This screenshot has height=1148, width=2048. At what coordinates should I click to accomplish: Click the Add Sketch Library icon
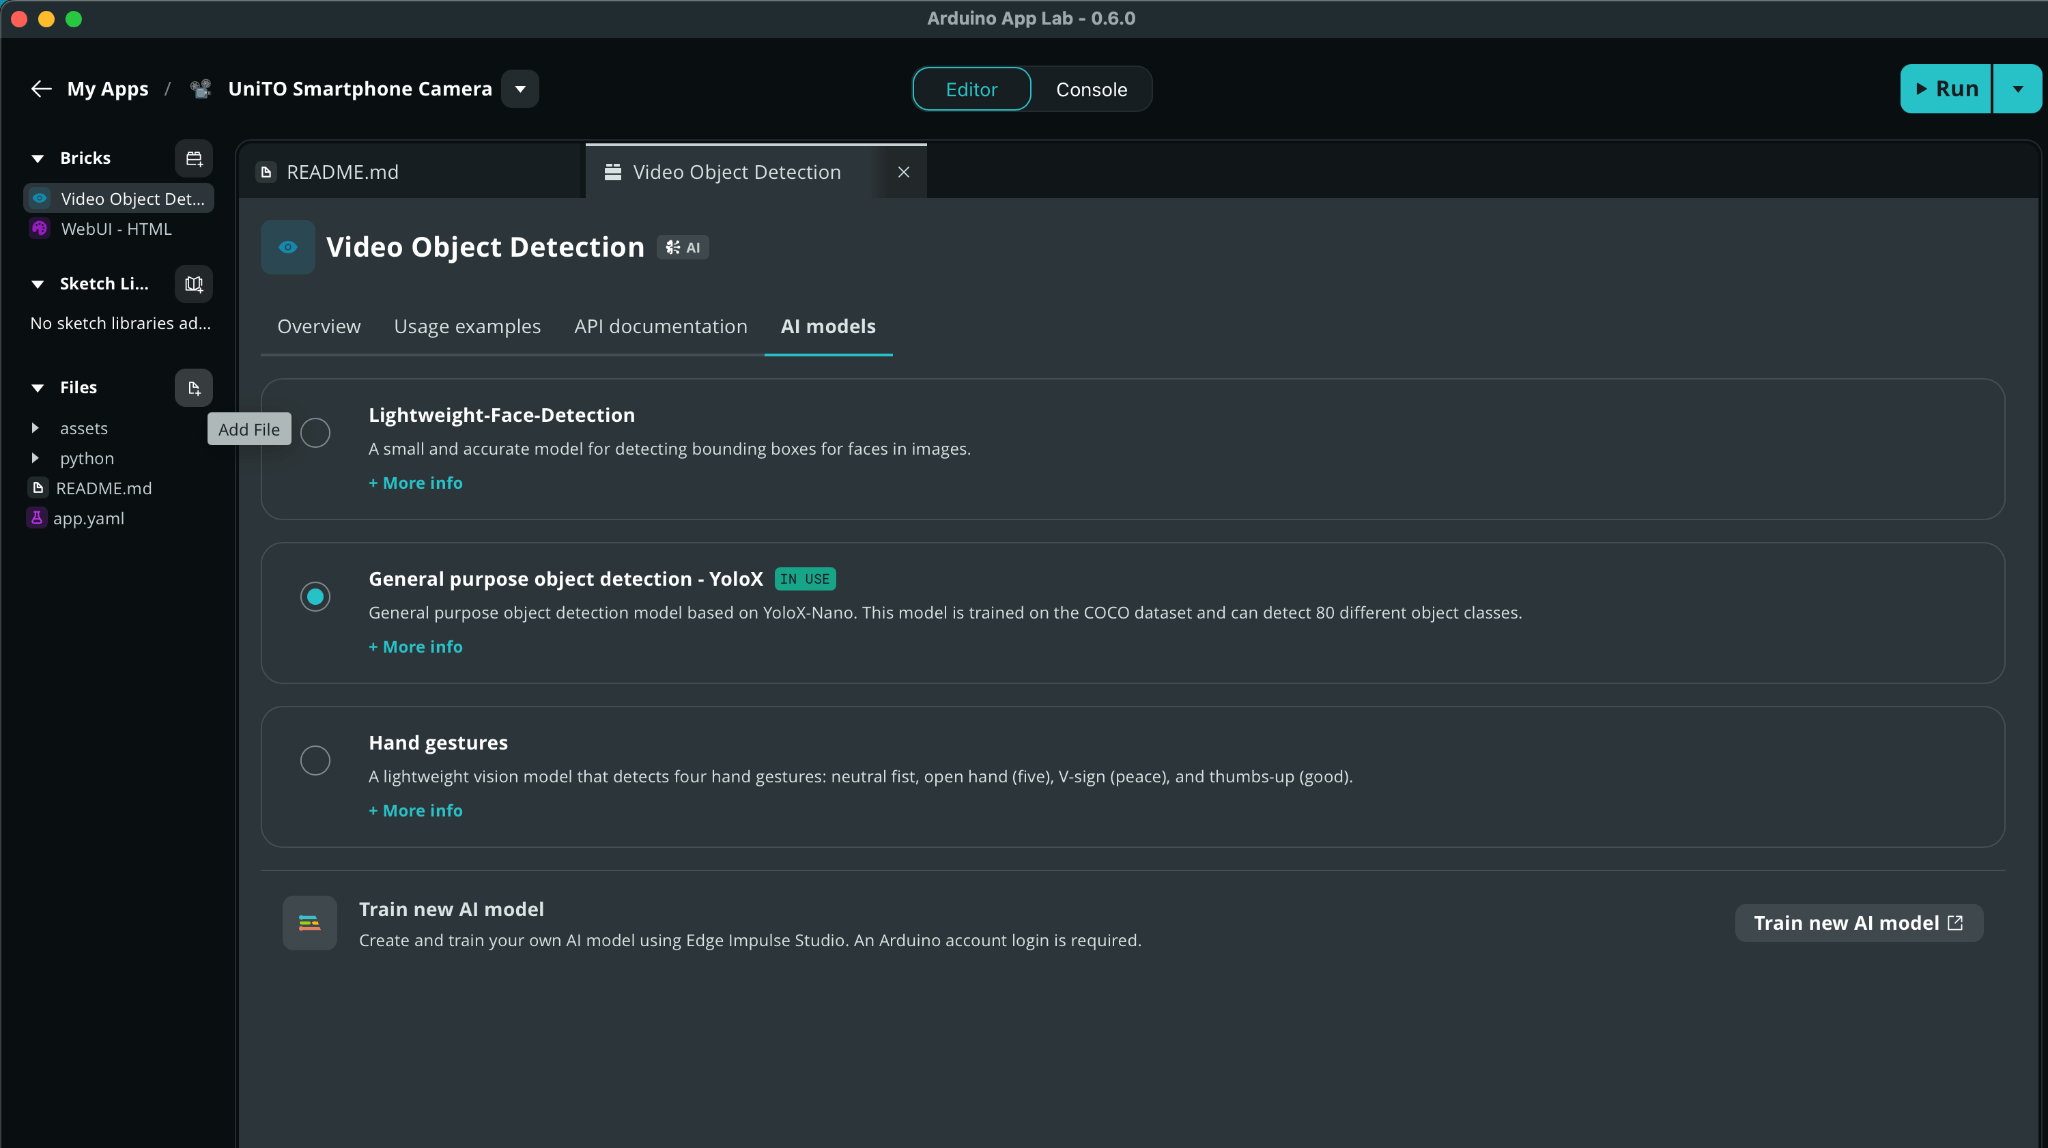click(194, 284)
